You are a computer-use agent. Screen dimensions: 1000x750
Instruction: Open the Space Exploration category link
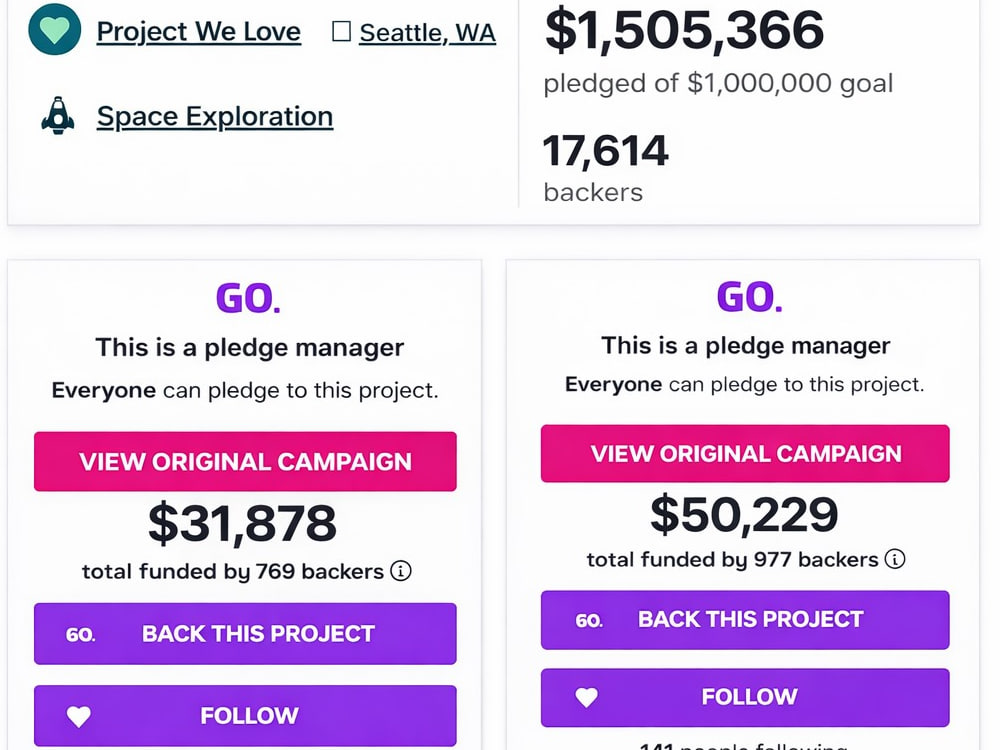pos(215,117)
